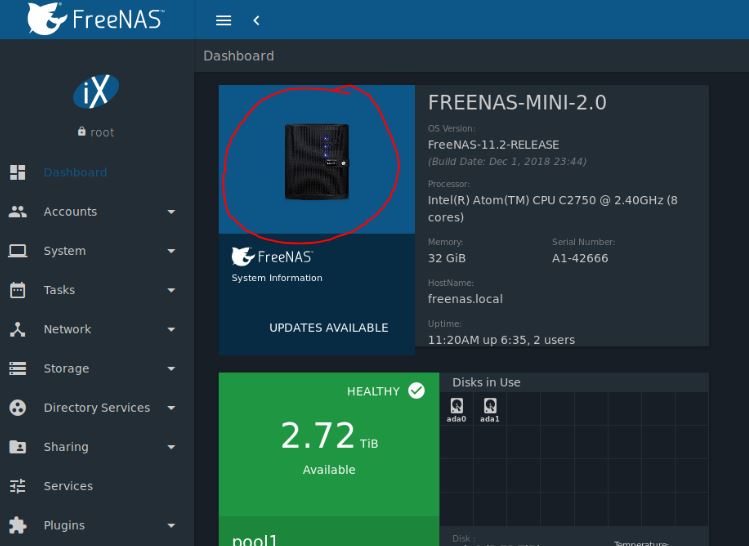
Task: Open the Storage menu item
Action: click(x=66, y=368)
